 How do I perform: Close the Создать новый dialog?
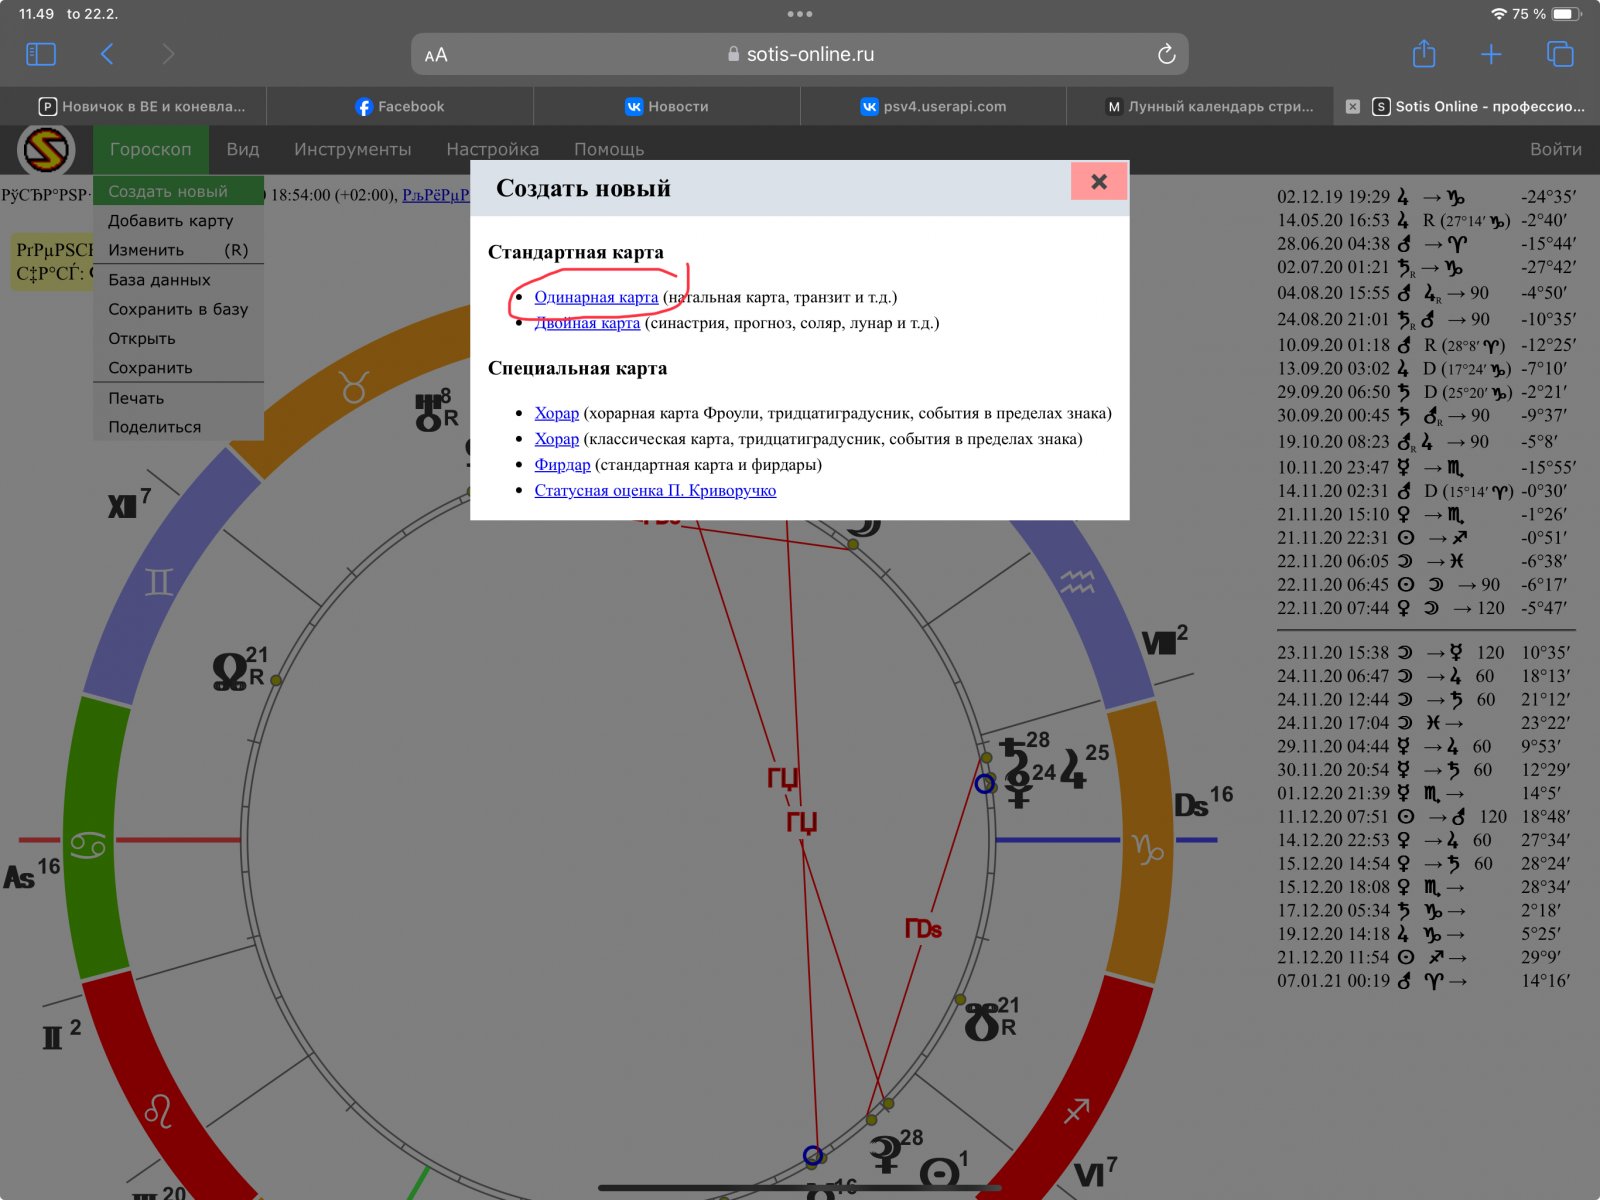pyautogui.click(x=1099, y=181)
